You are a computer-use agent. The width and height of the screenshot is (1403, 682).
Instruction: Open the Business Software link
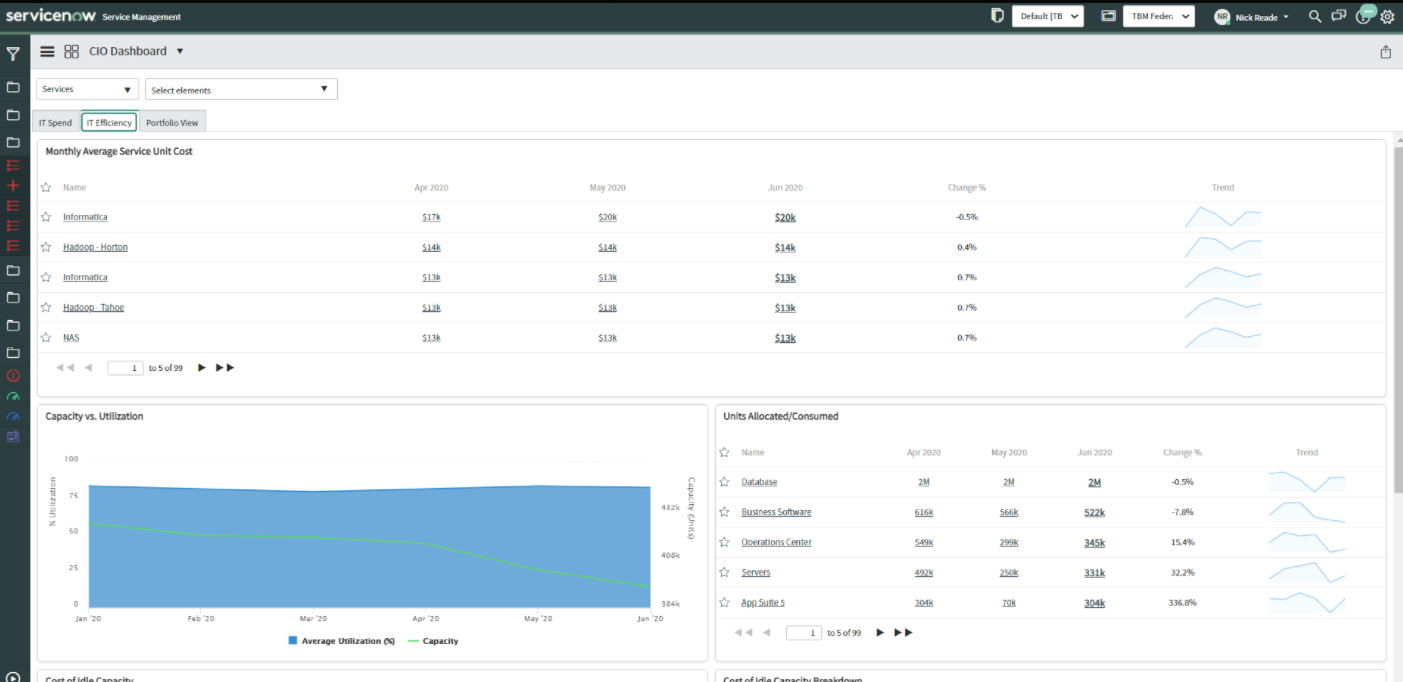(x=776, y=512)
